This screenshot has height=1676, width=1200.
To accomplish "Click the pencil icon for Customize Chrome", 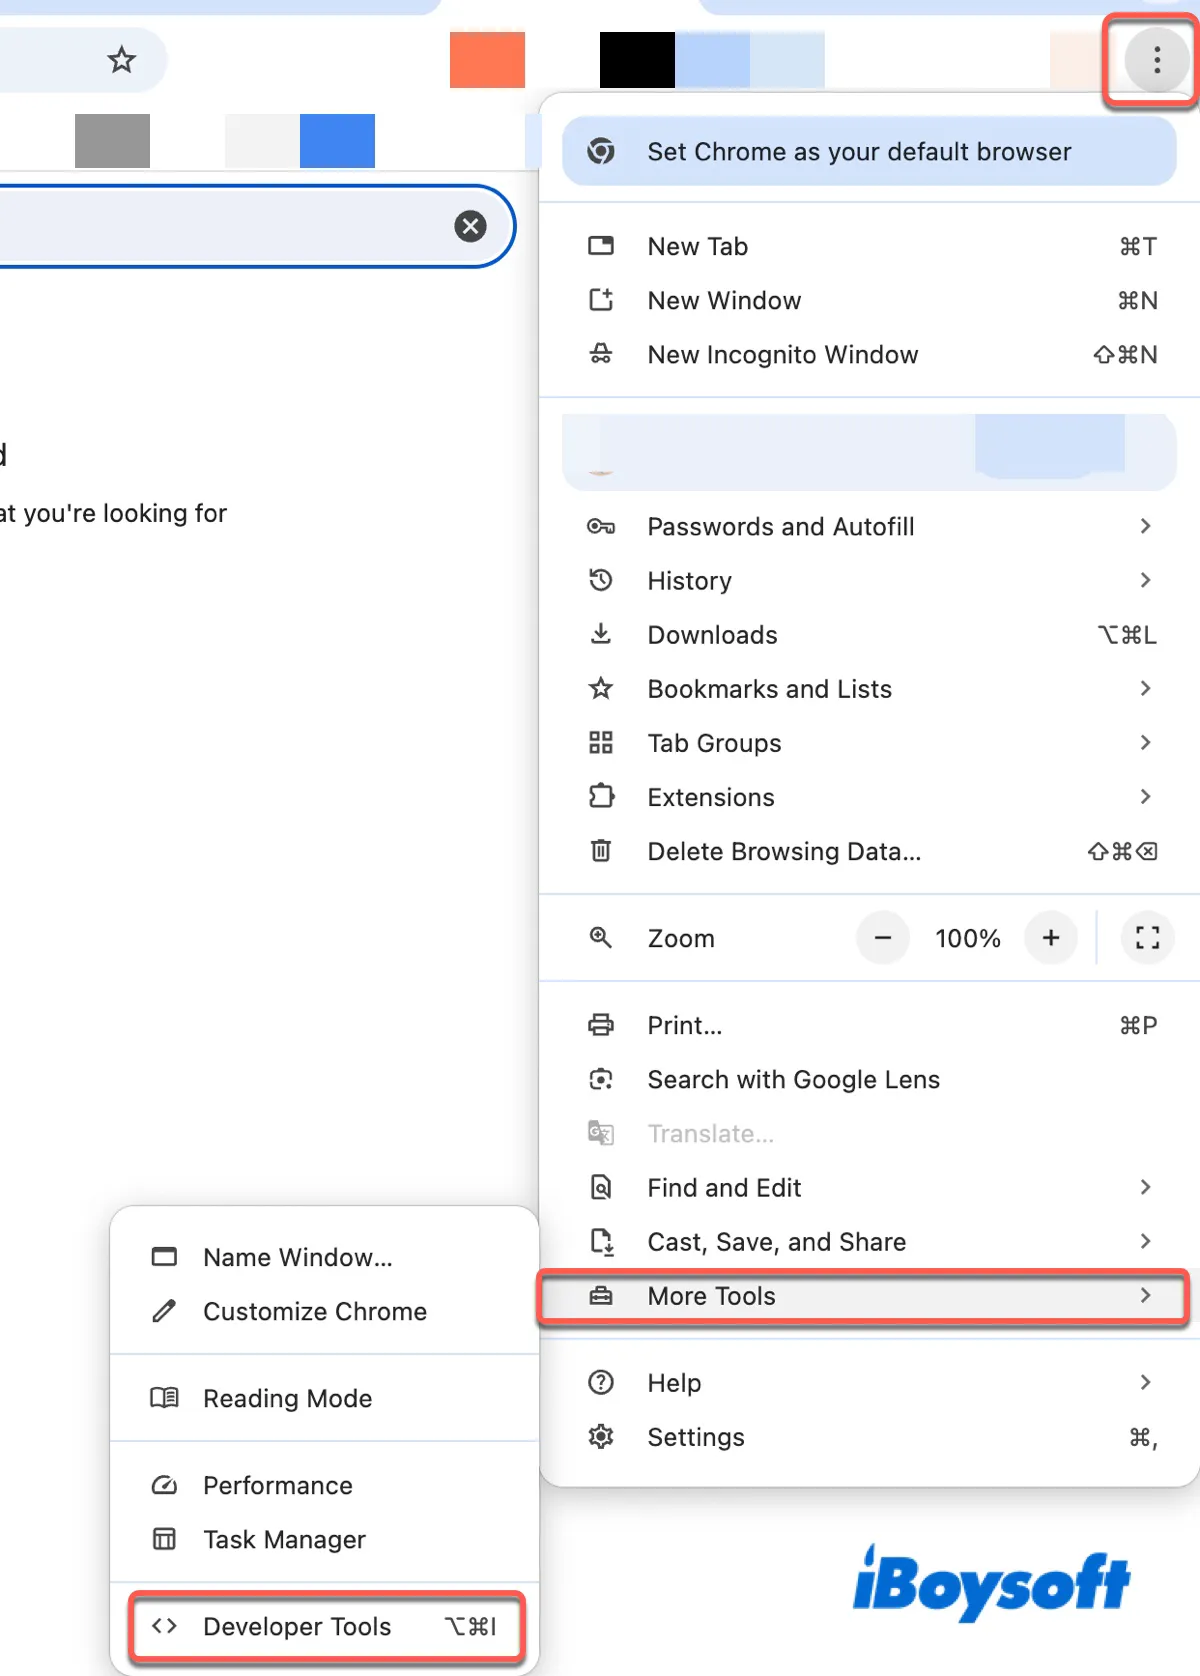I will [164, 1311].
